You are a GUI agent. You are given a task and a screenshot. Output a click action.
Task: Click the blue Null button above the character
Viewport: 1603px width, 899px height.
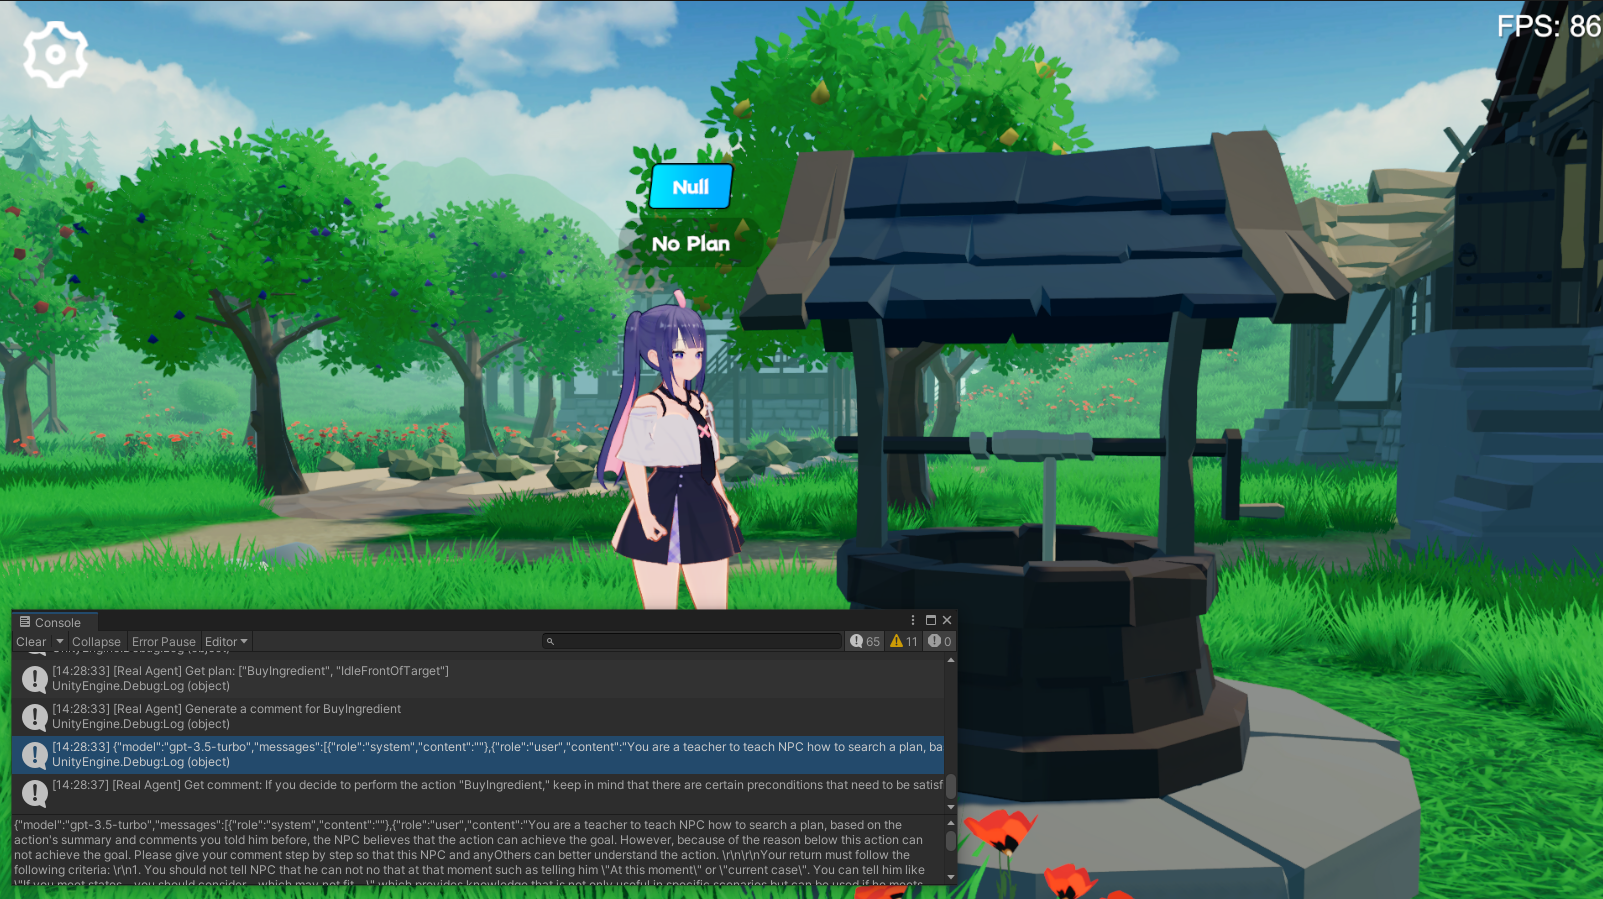(x=691, y=186)
